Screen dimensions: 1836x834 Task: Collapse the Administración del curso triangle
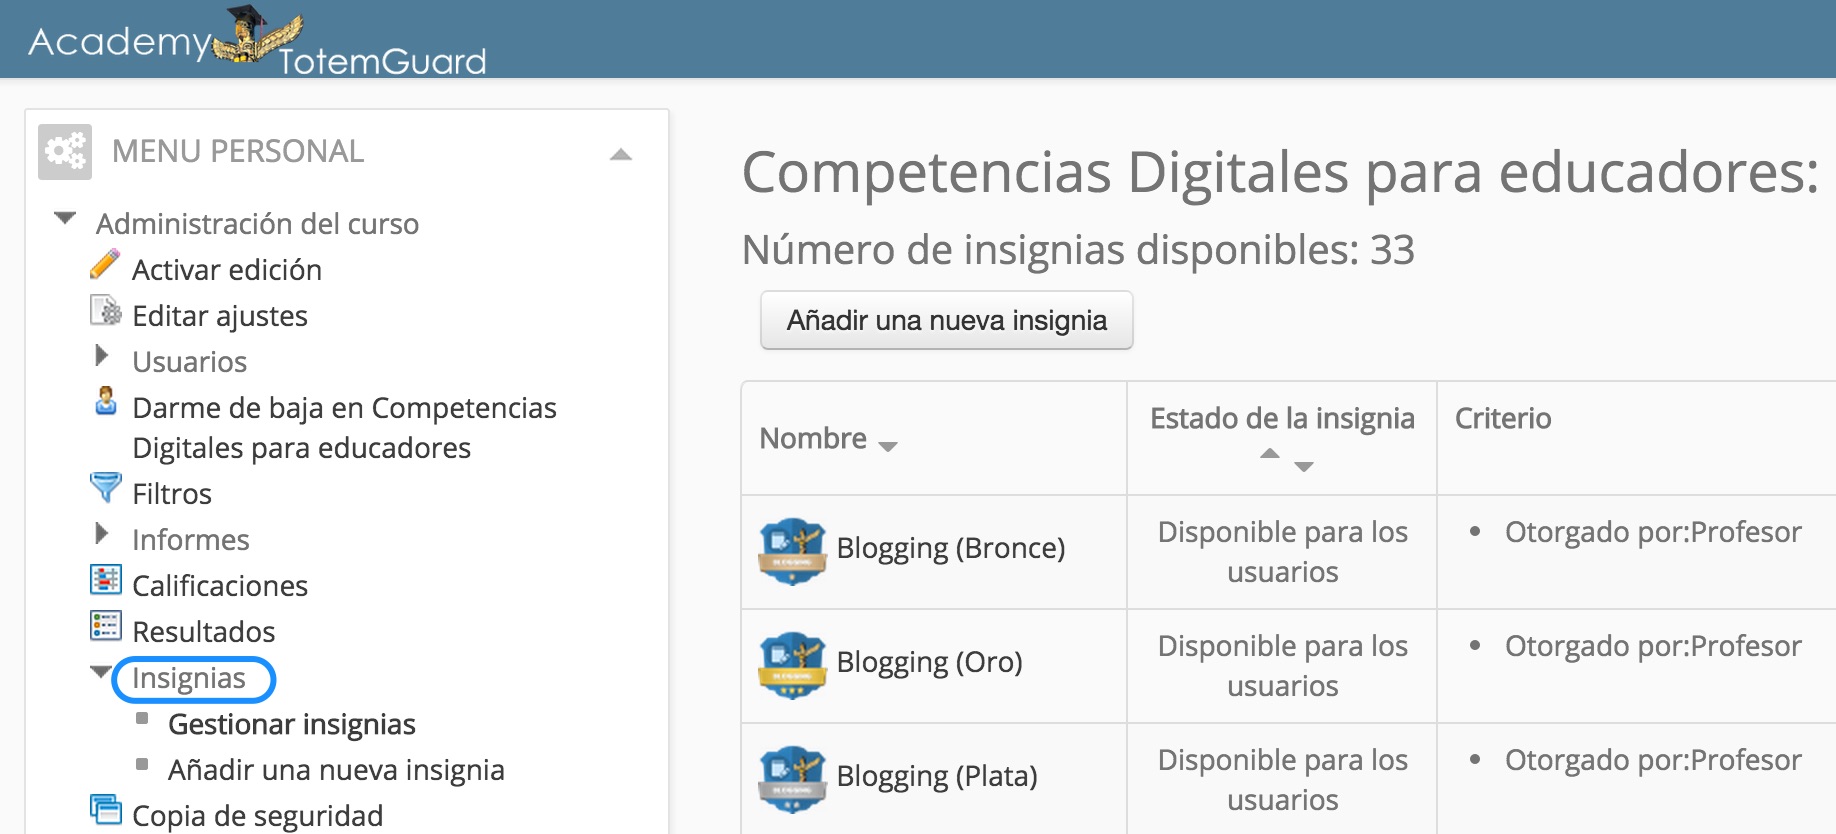click(x=65, y=218)
